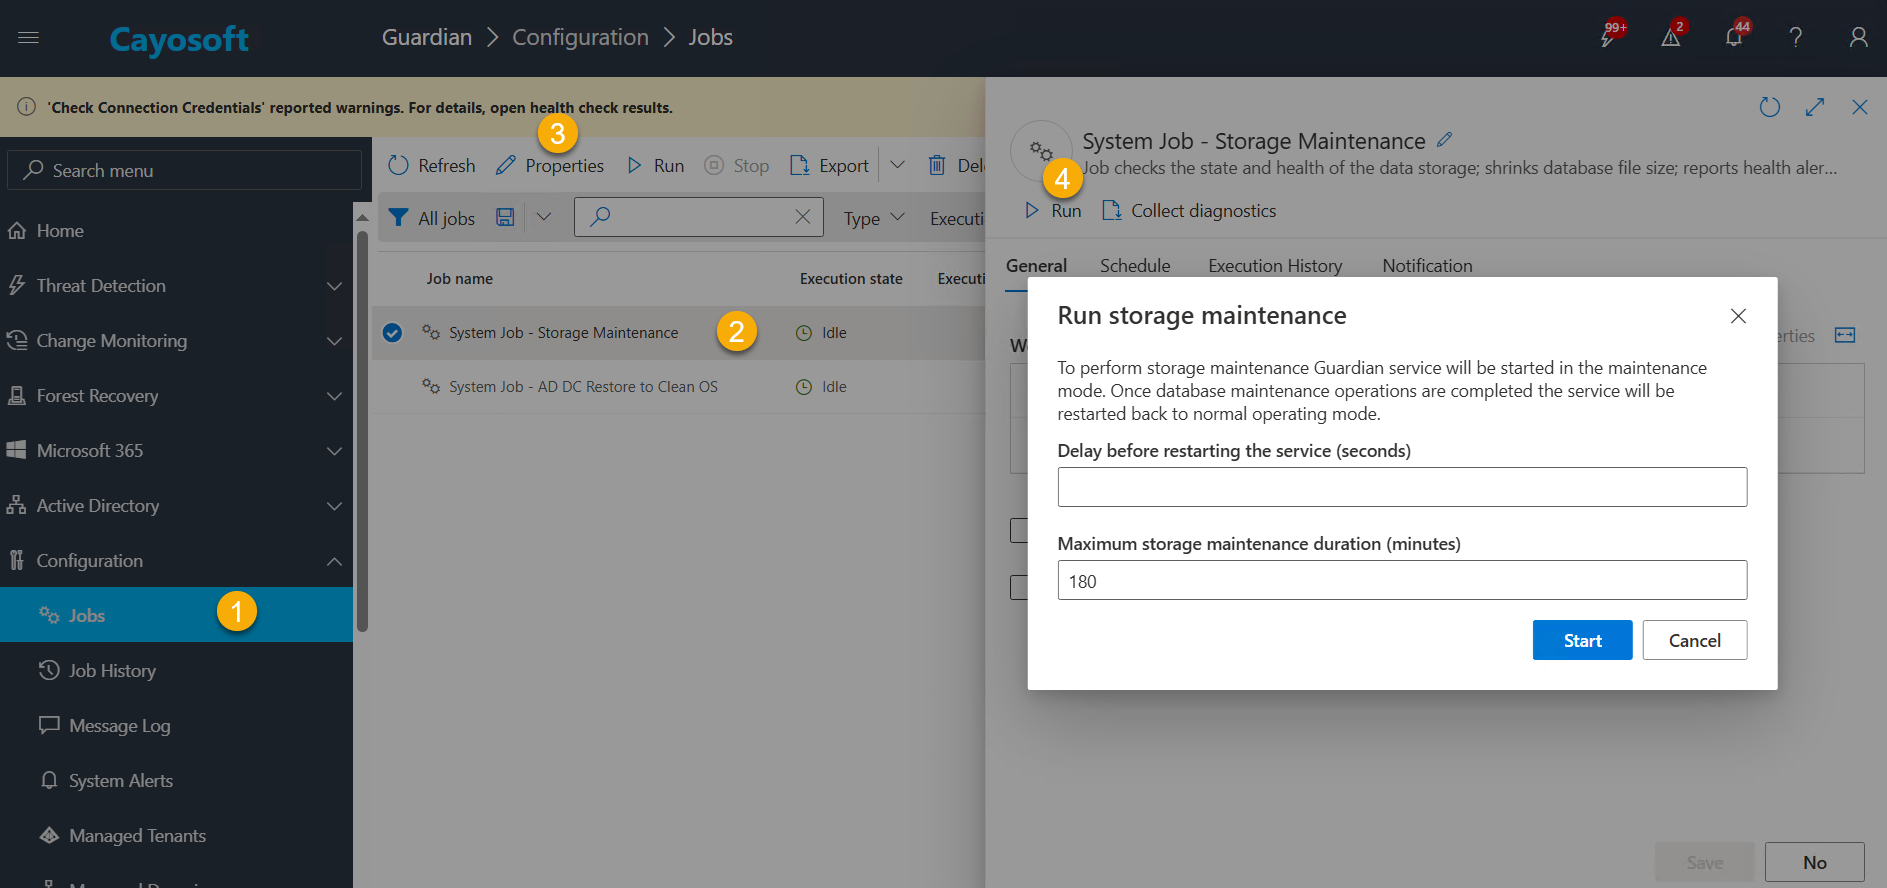Image resolution: width=1887 pixels, height=888 pixels.
Task: Switch to the Schedule tab
Action: (1135, 266)
